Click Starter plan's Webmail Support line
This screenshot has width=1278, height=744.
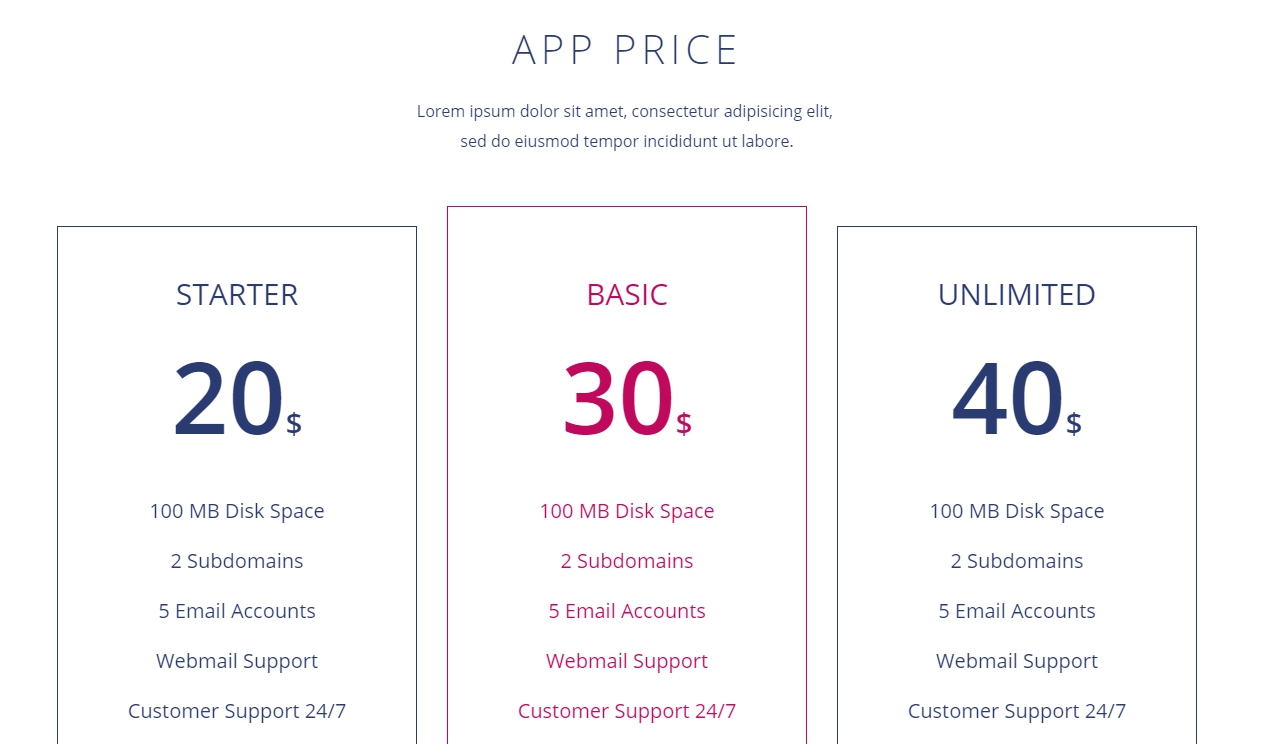pos(237,661)
